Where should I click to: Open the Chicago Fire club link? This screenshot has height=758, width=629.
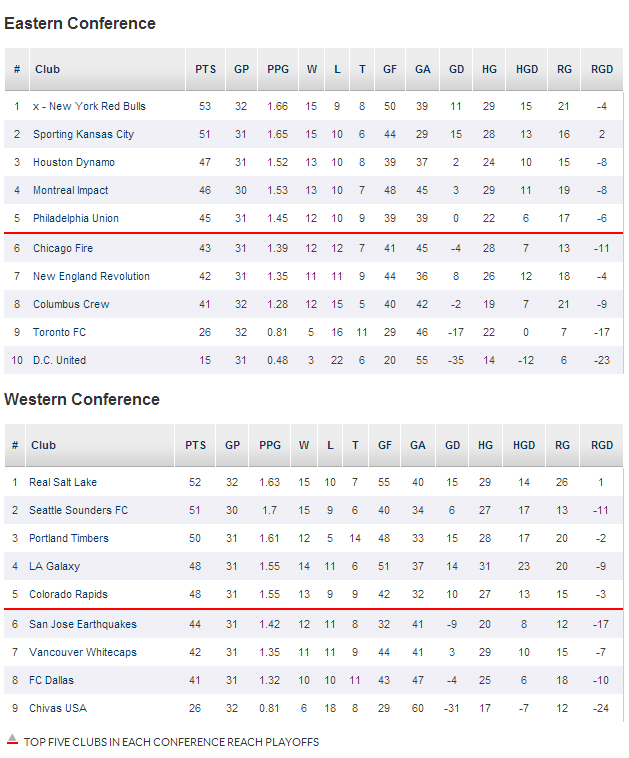tap(64, 248)
